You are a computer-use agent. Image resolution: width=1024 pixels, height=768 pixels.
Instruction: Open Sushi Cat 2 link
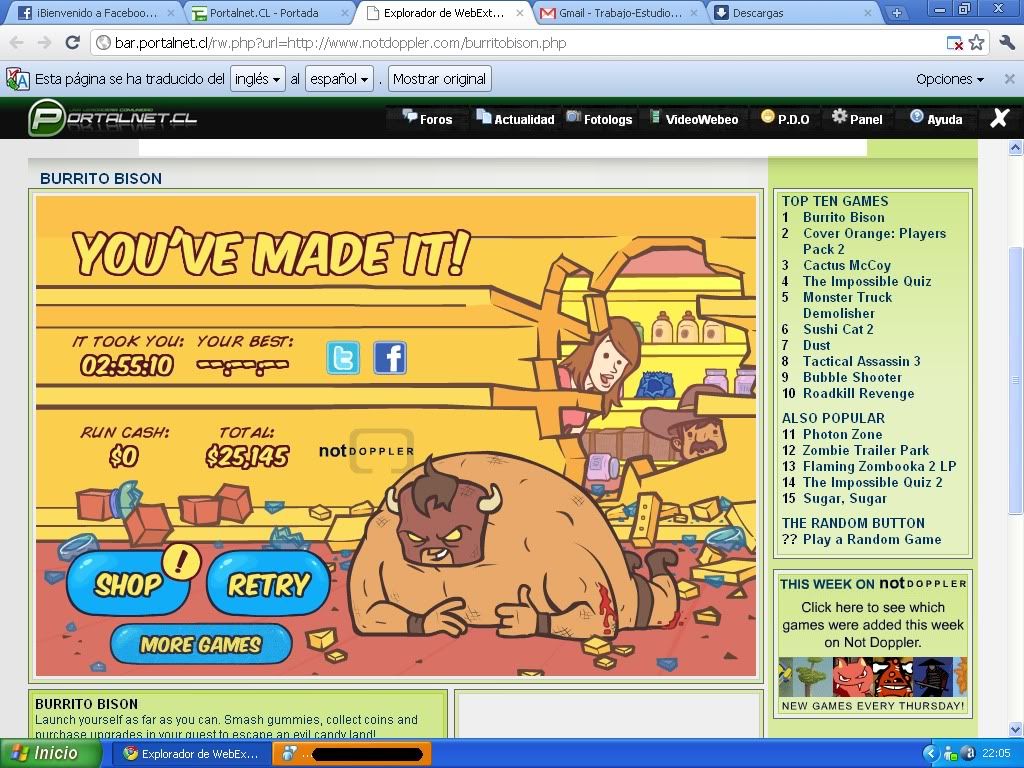click(838, 329)
